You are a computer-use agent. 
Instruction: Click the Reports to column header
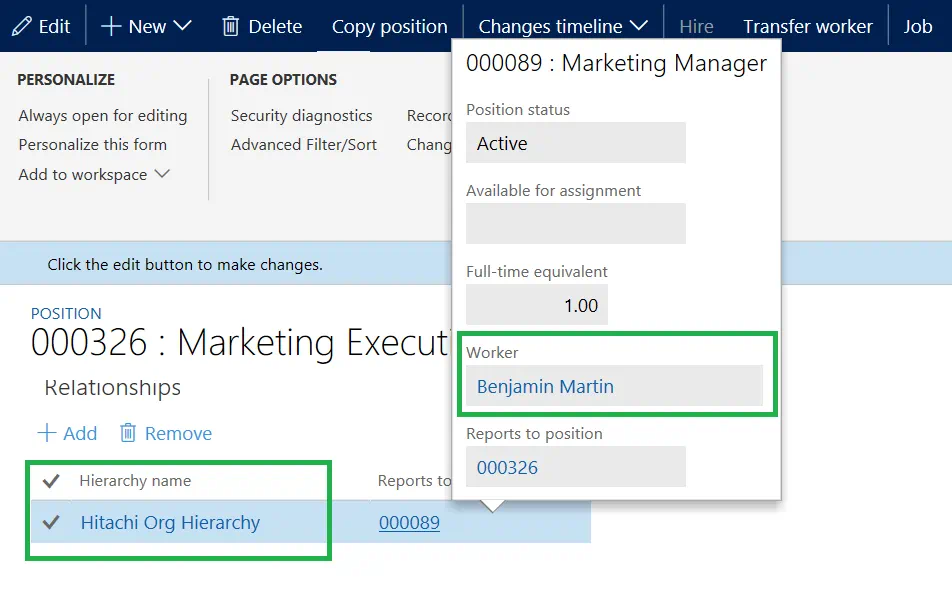[415, 481]
